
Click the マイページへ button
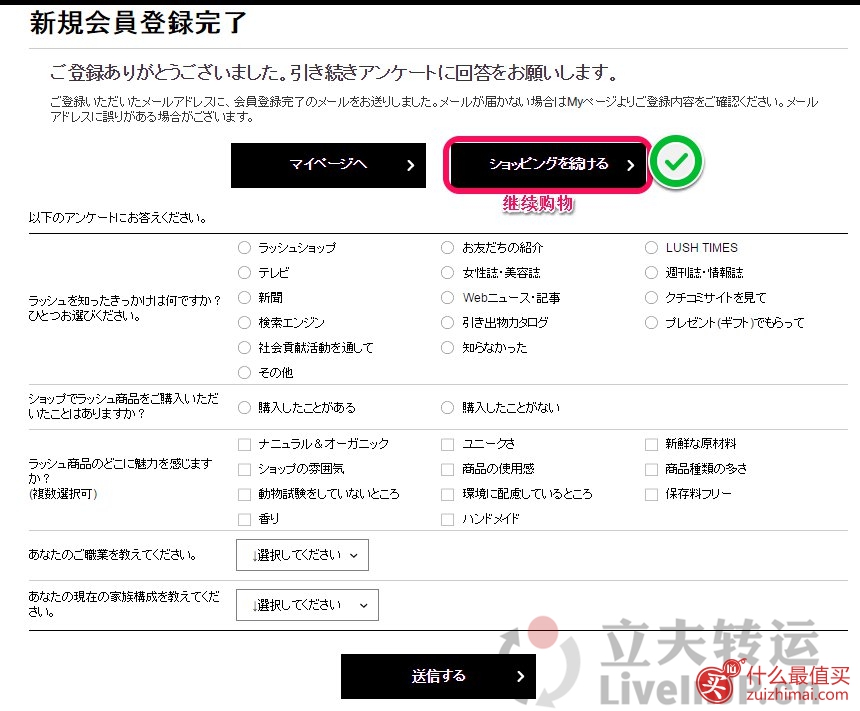pos(328,165)
